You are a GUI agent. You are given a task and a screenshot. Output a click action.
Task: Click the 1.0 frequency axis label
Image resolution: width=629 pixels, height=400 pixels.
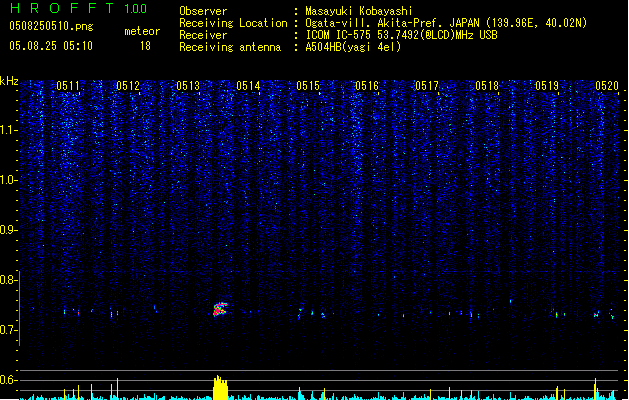click(x=9, y=180)
